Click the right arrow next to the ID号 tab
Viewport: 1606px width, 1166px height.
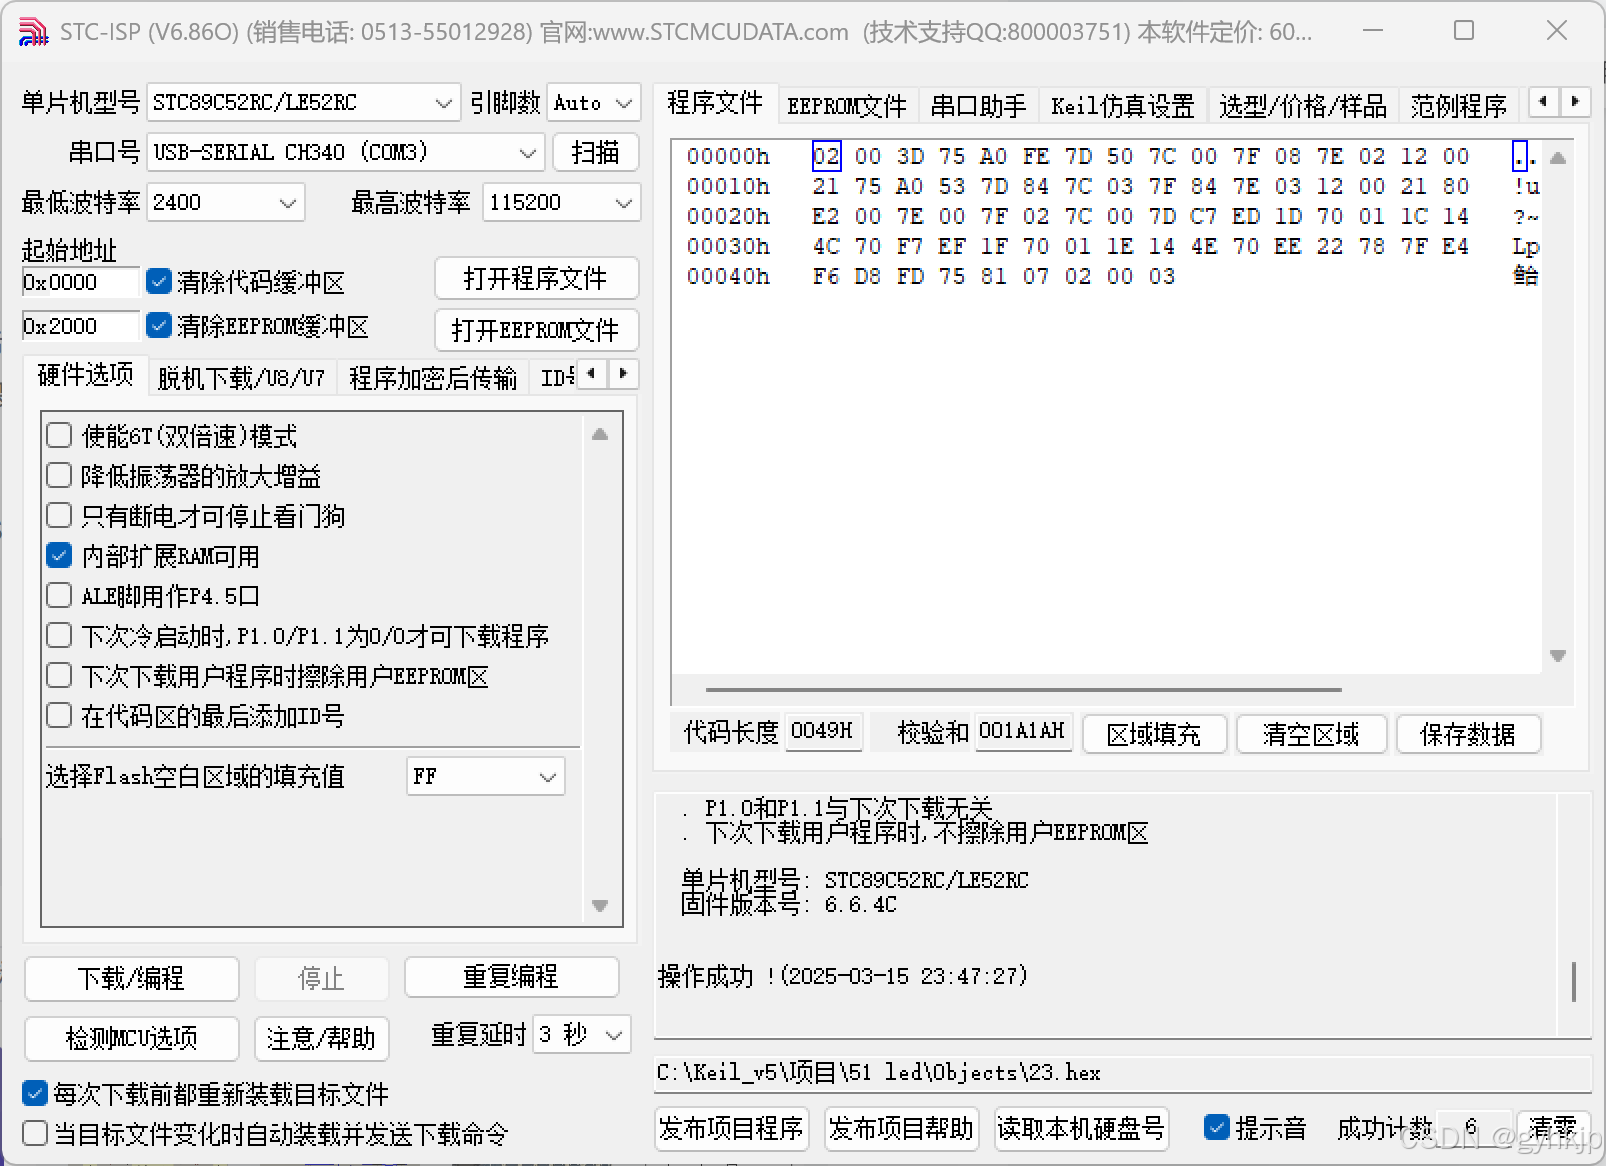(623, 373)
